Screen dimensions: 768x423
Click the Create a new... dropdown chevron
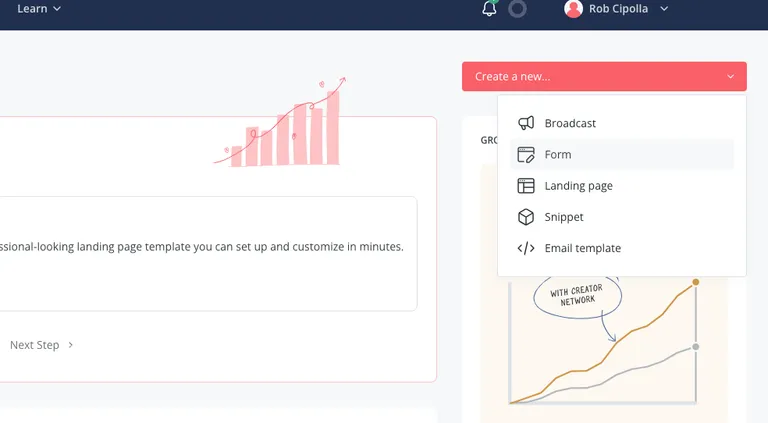tap(730, 76)
